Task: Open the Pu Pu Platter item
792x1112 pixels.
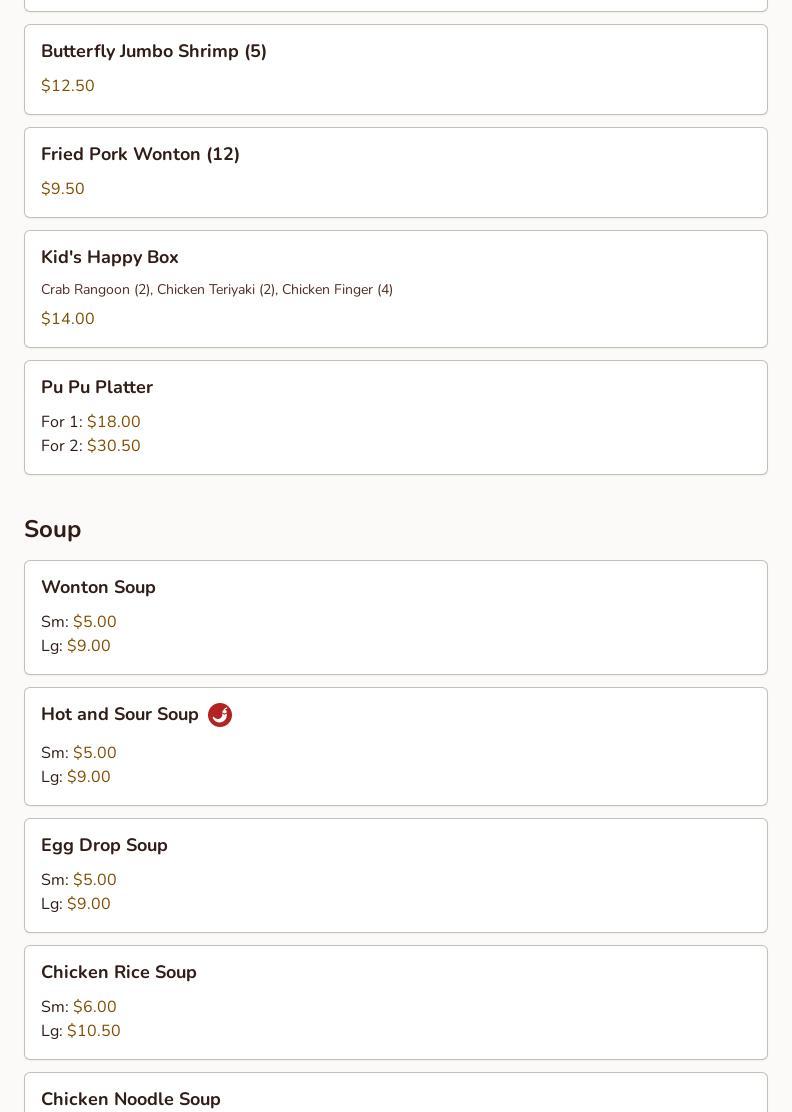Action: (97, 387)
